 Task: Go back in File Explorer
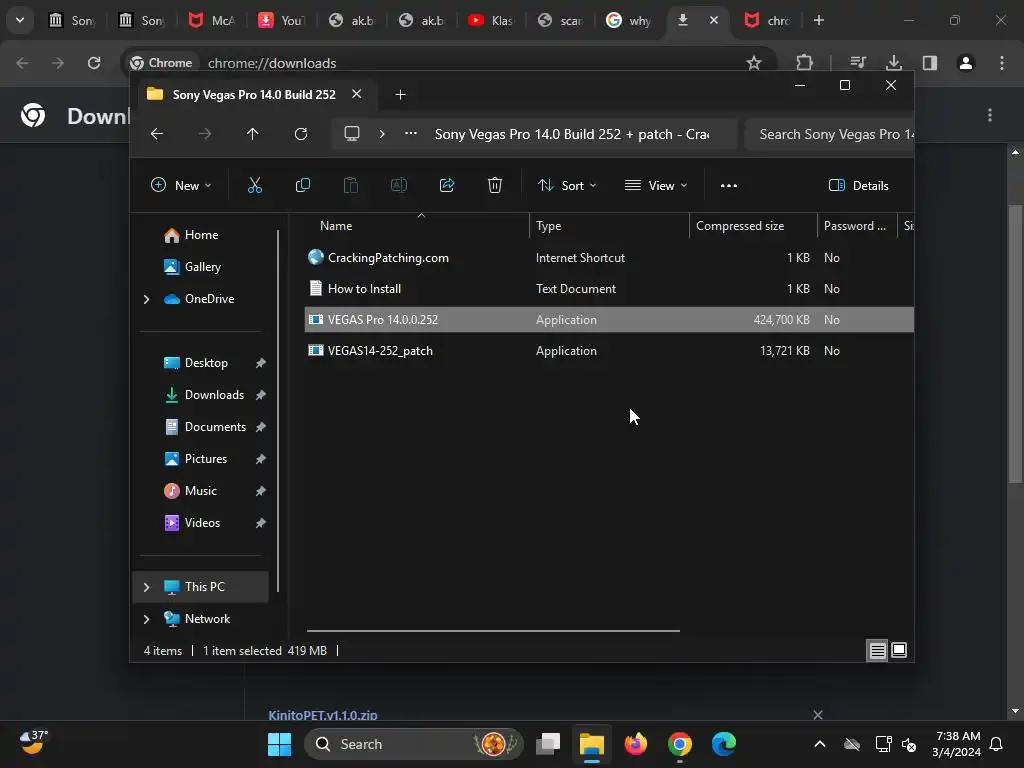157,134
